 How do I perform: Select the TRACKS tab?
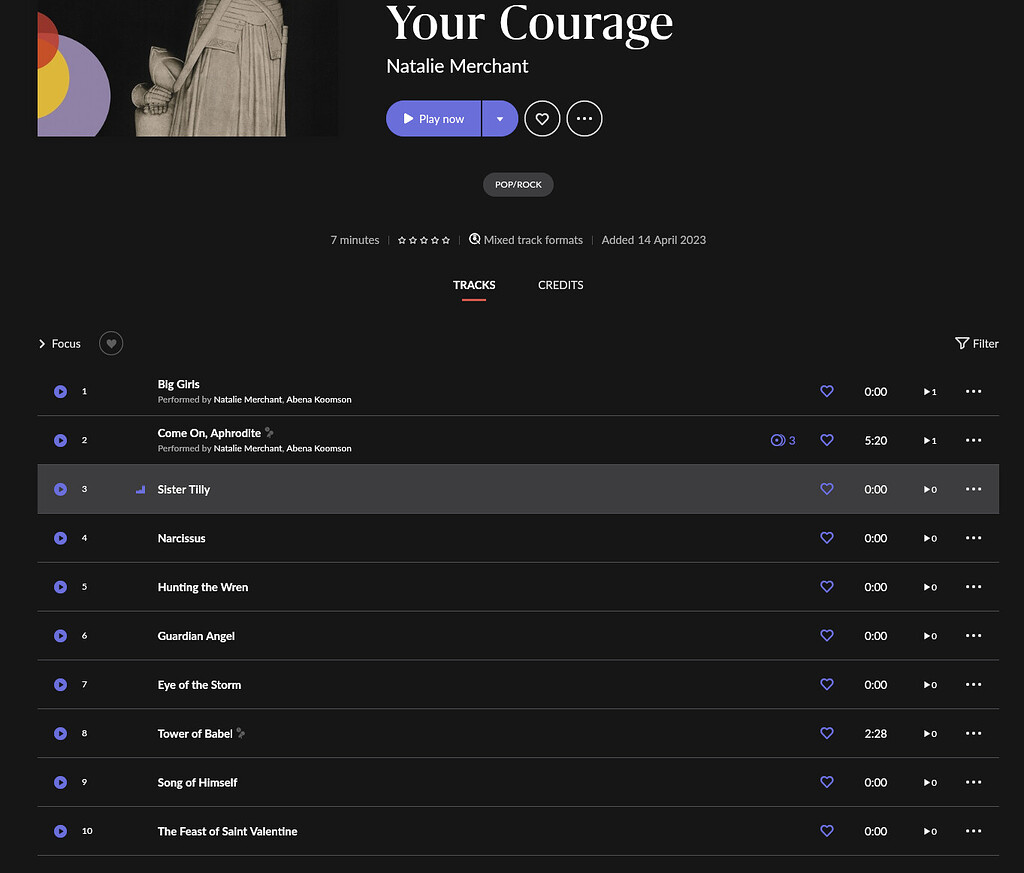pyautogui.click(x=474, y=285)
